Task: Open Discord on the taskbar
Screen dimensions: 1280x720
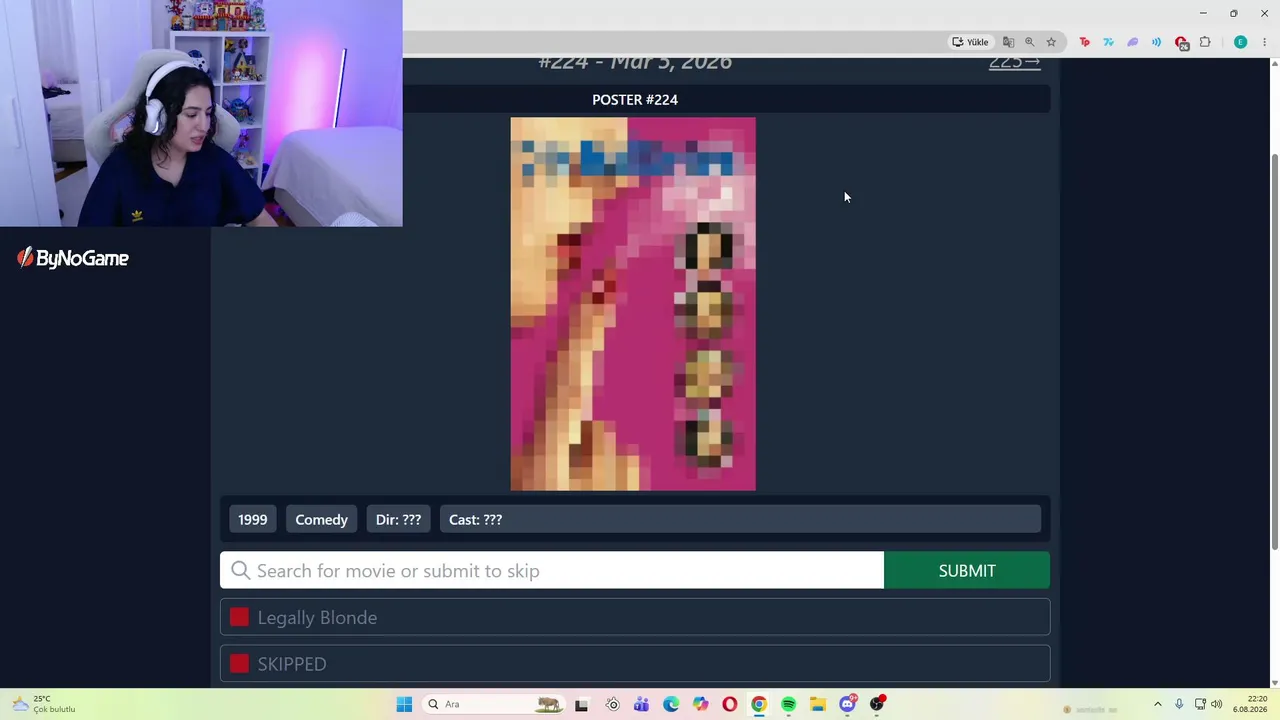Action: 848,704
